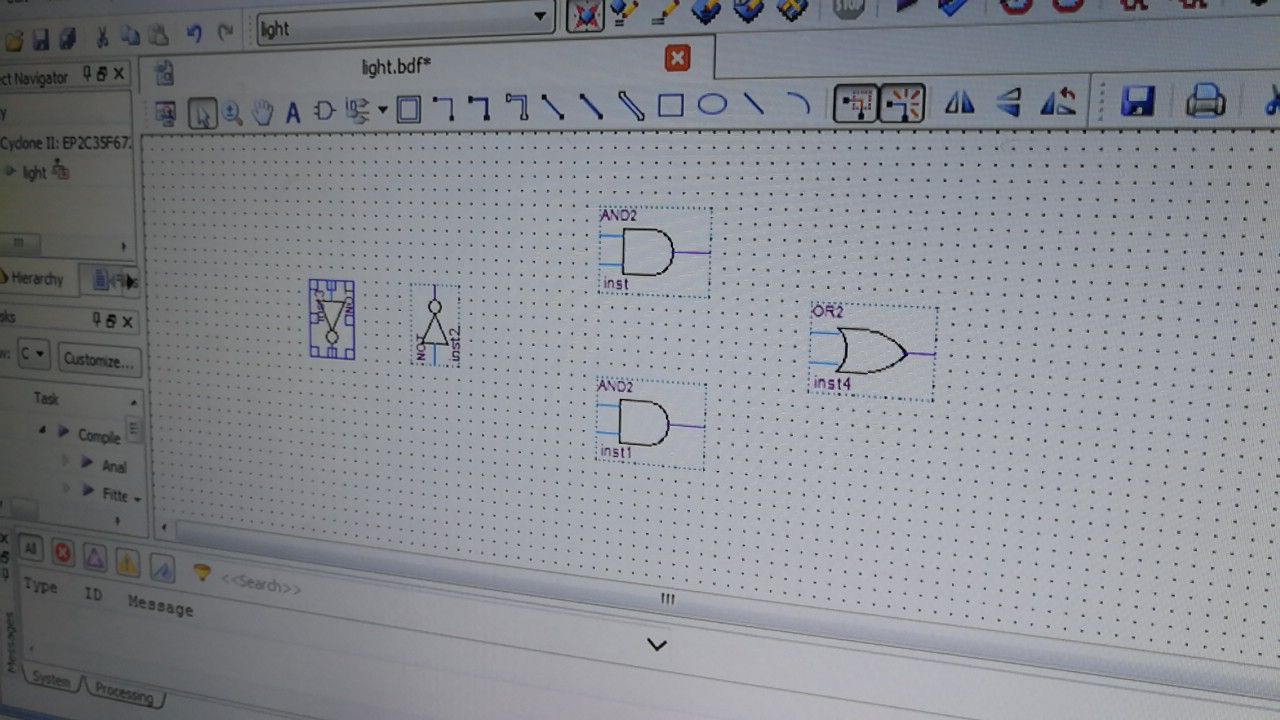Screen dimensions: 1280x720
Task: Toggle the error messages filter
Action: pos(62,553)
